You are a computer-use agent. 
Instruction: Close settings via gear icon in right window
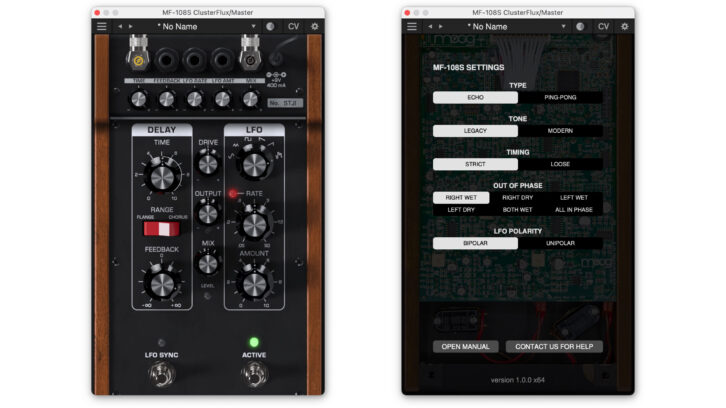(625, 26)
